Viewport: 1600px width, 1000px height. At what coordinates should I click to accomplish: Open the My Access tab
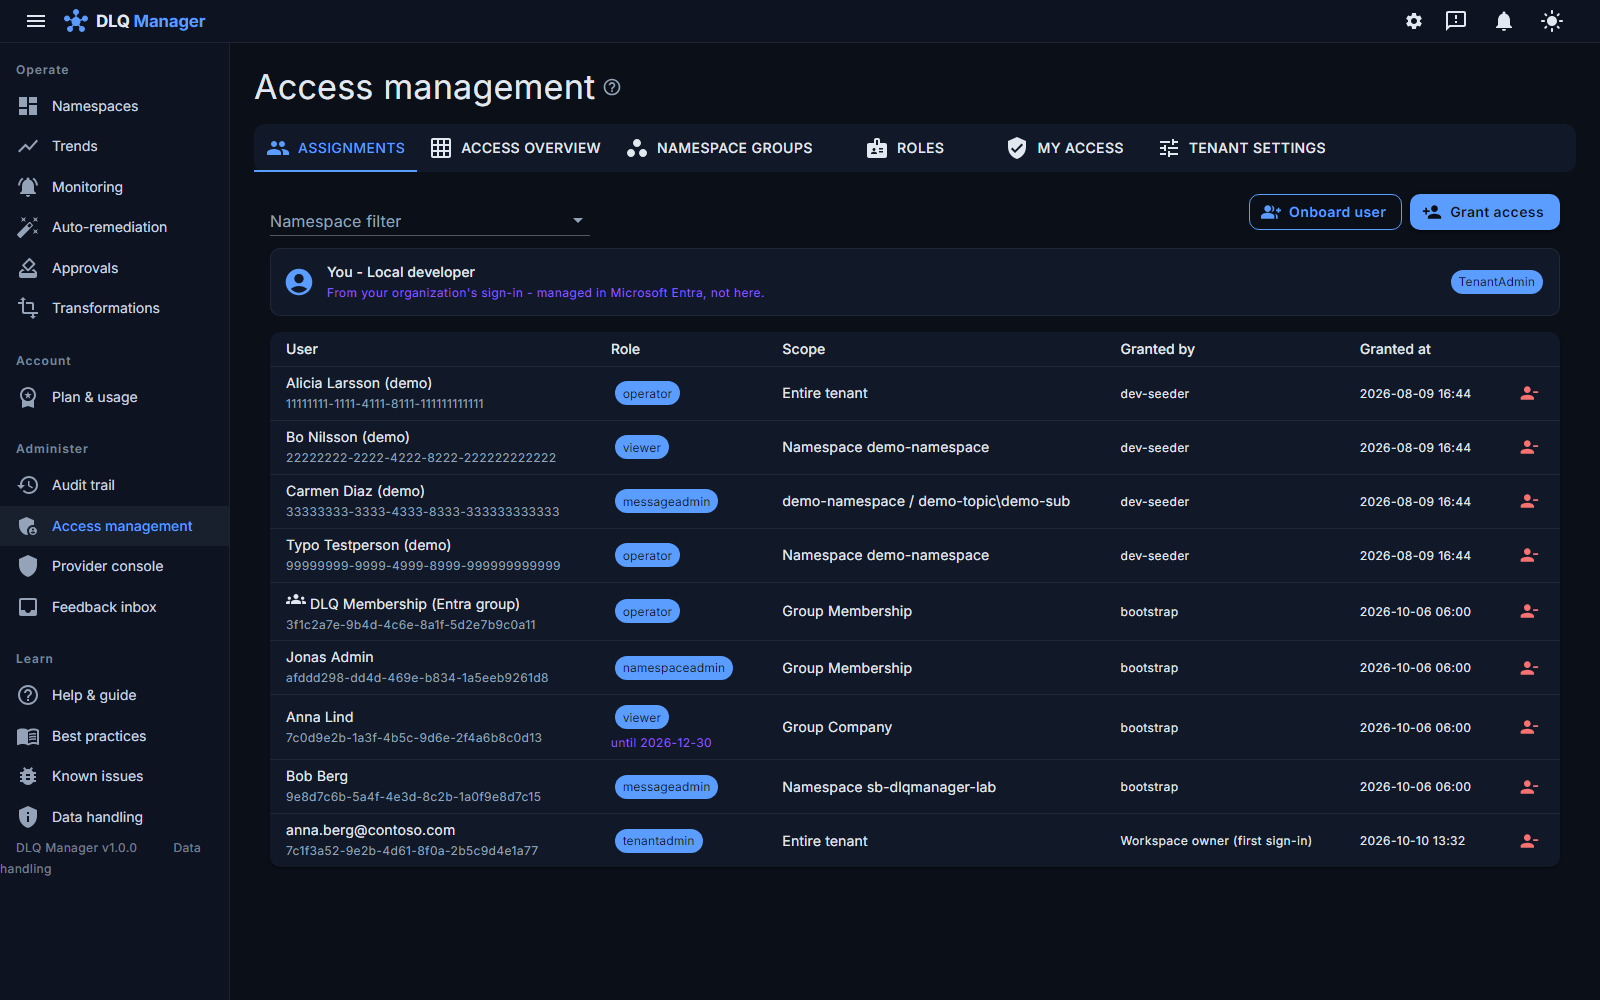point(1065,148)
